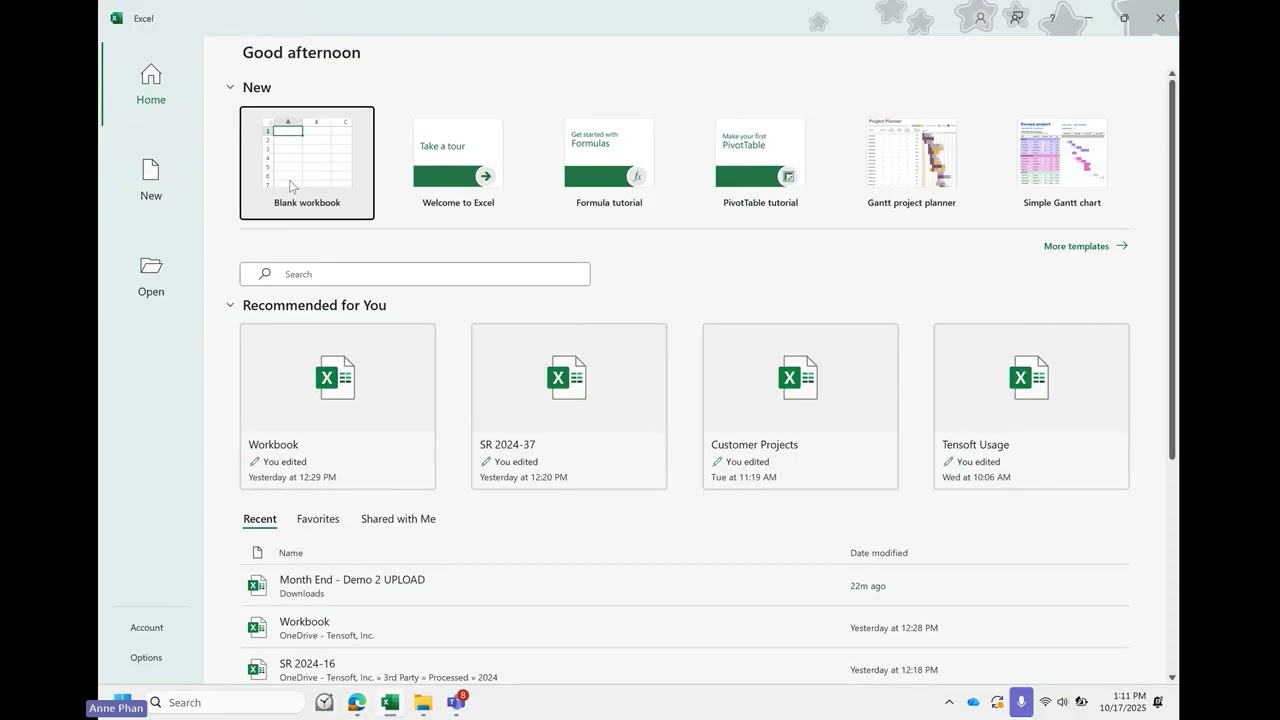Open the Wi-Fi network tray icon
Viewport: 1280px width, 720px height.
point(1045,702)
